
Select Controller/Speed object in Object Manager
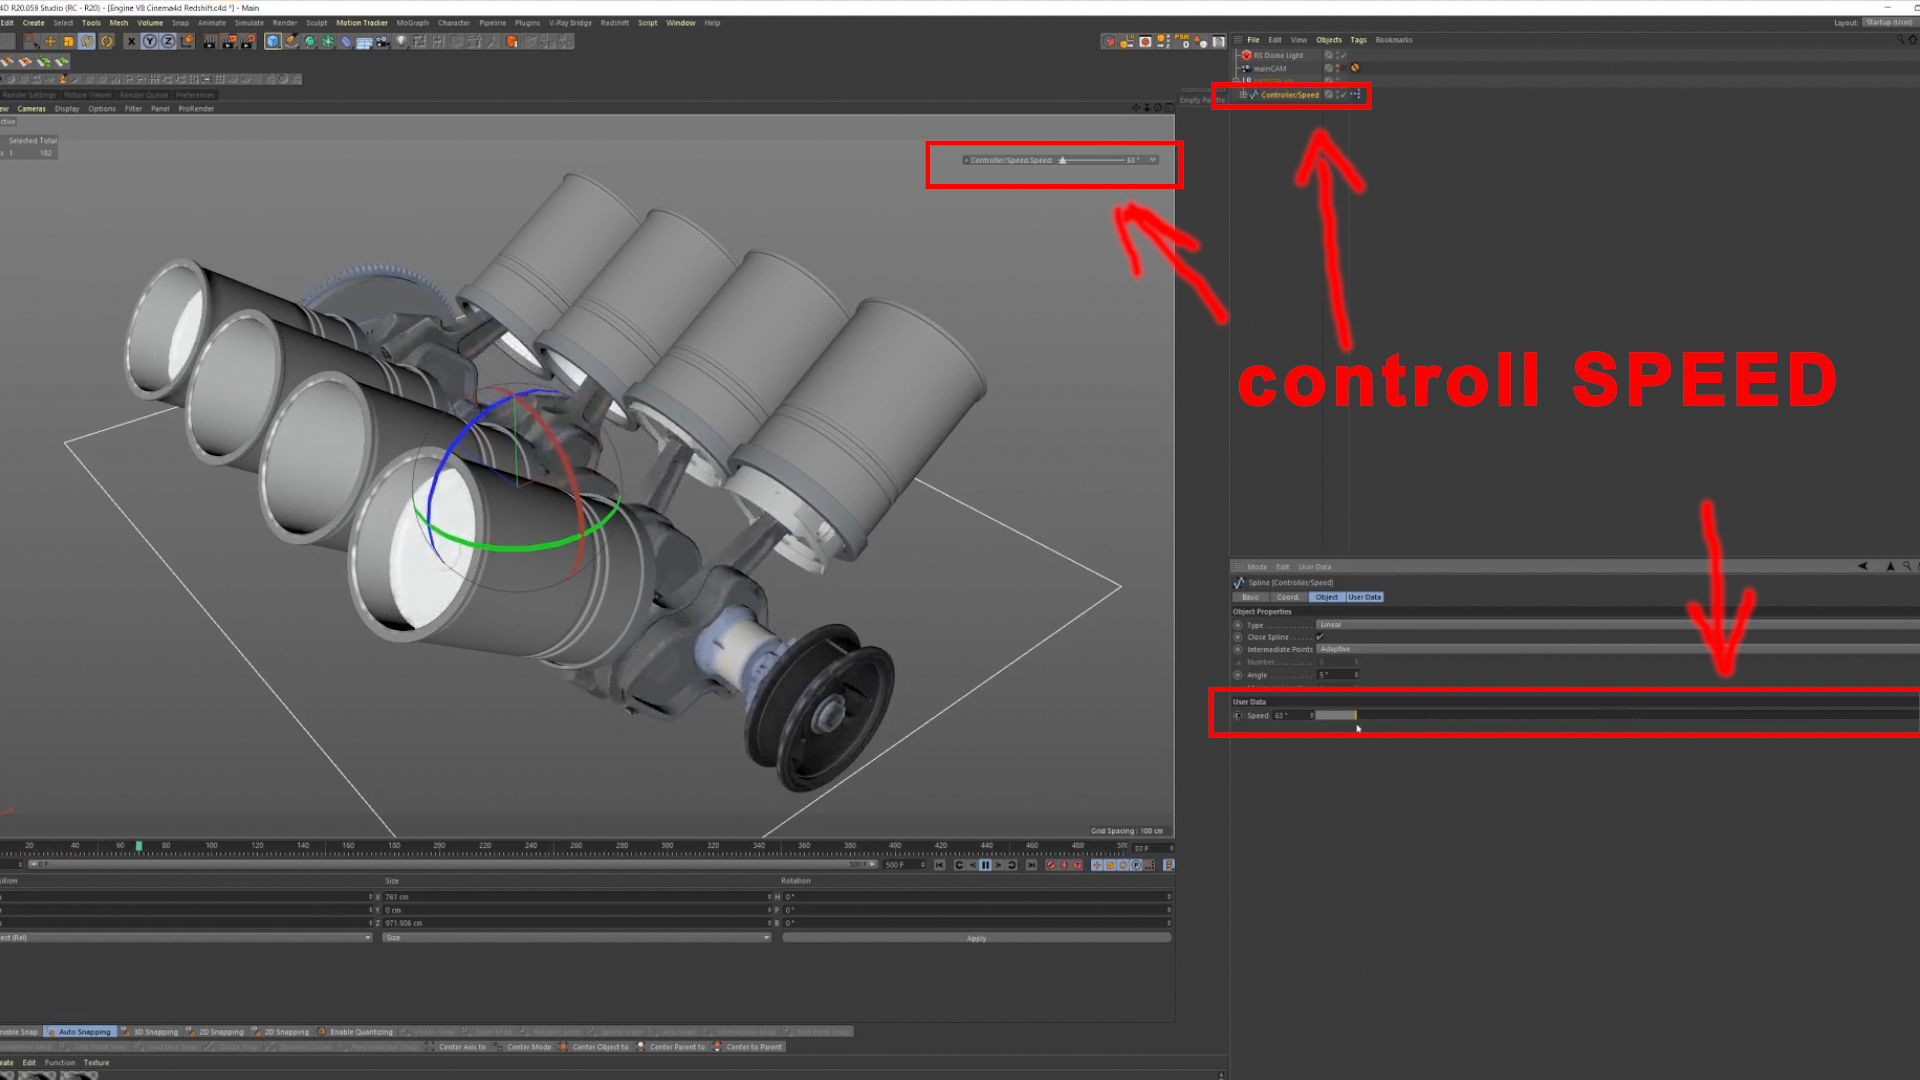coord(1289,95)
